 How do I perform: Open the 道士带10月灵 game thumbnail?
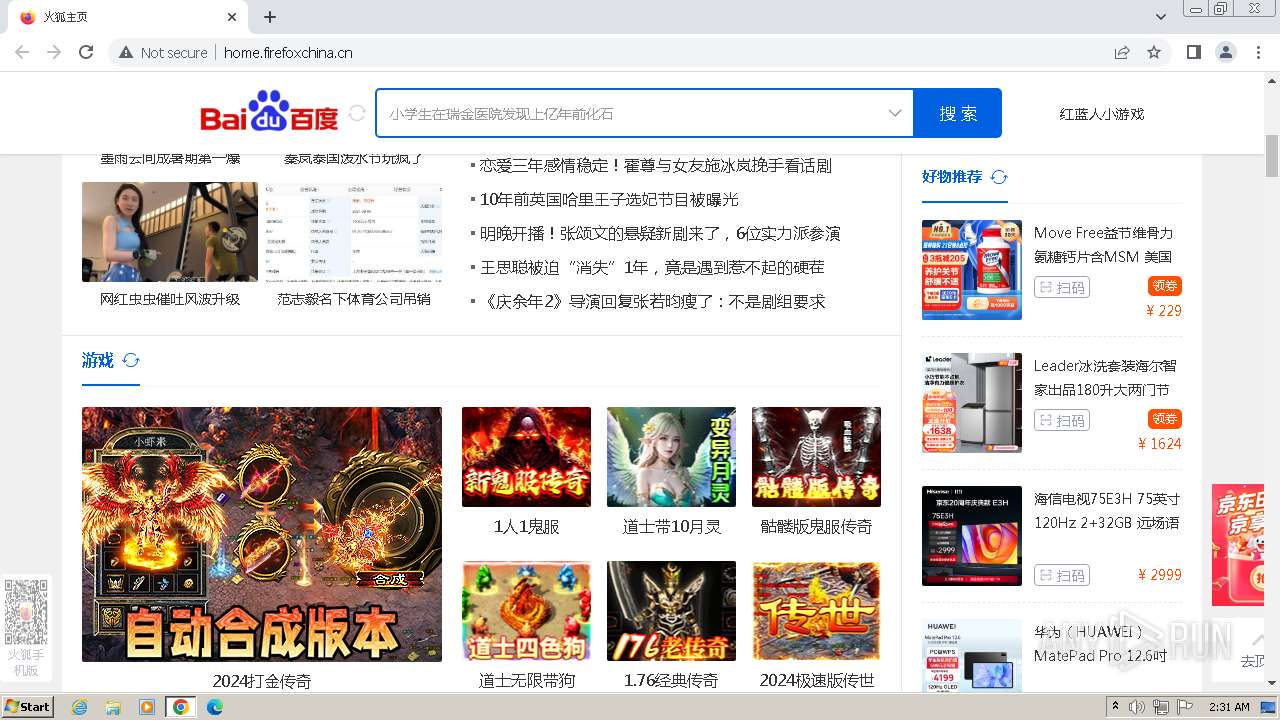pyautogui.click(x=671, y=457)
